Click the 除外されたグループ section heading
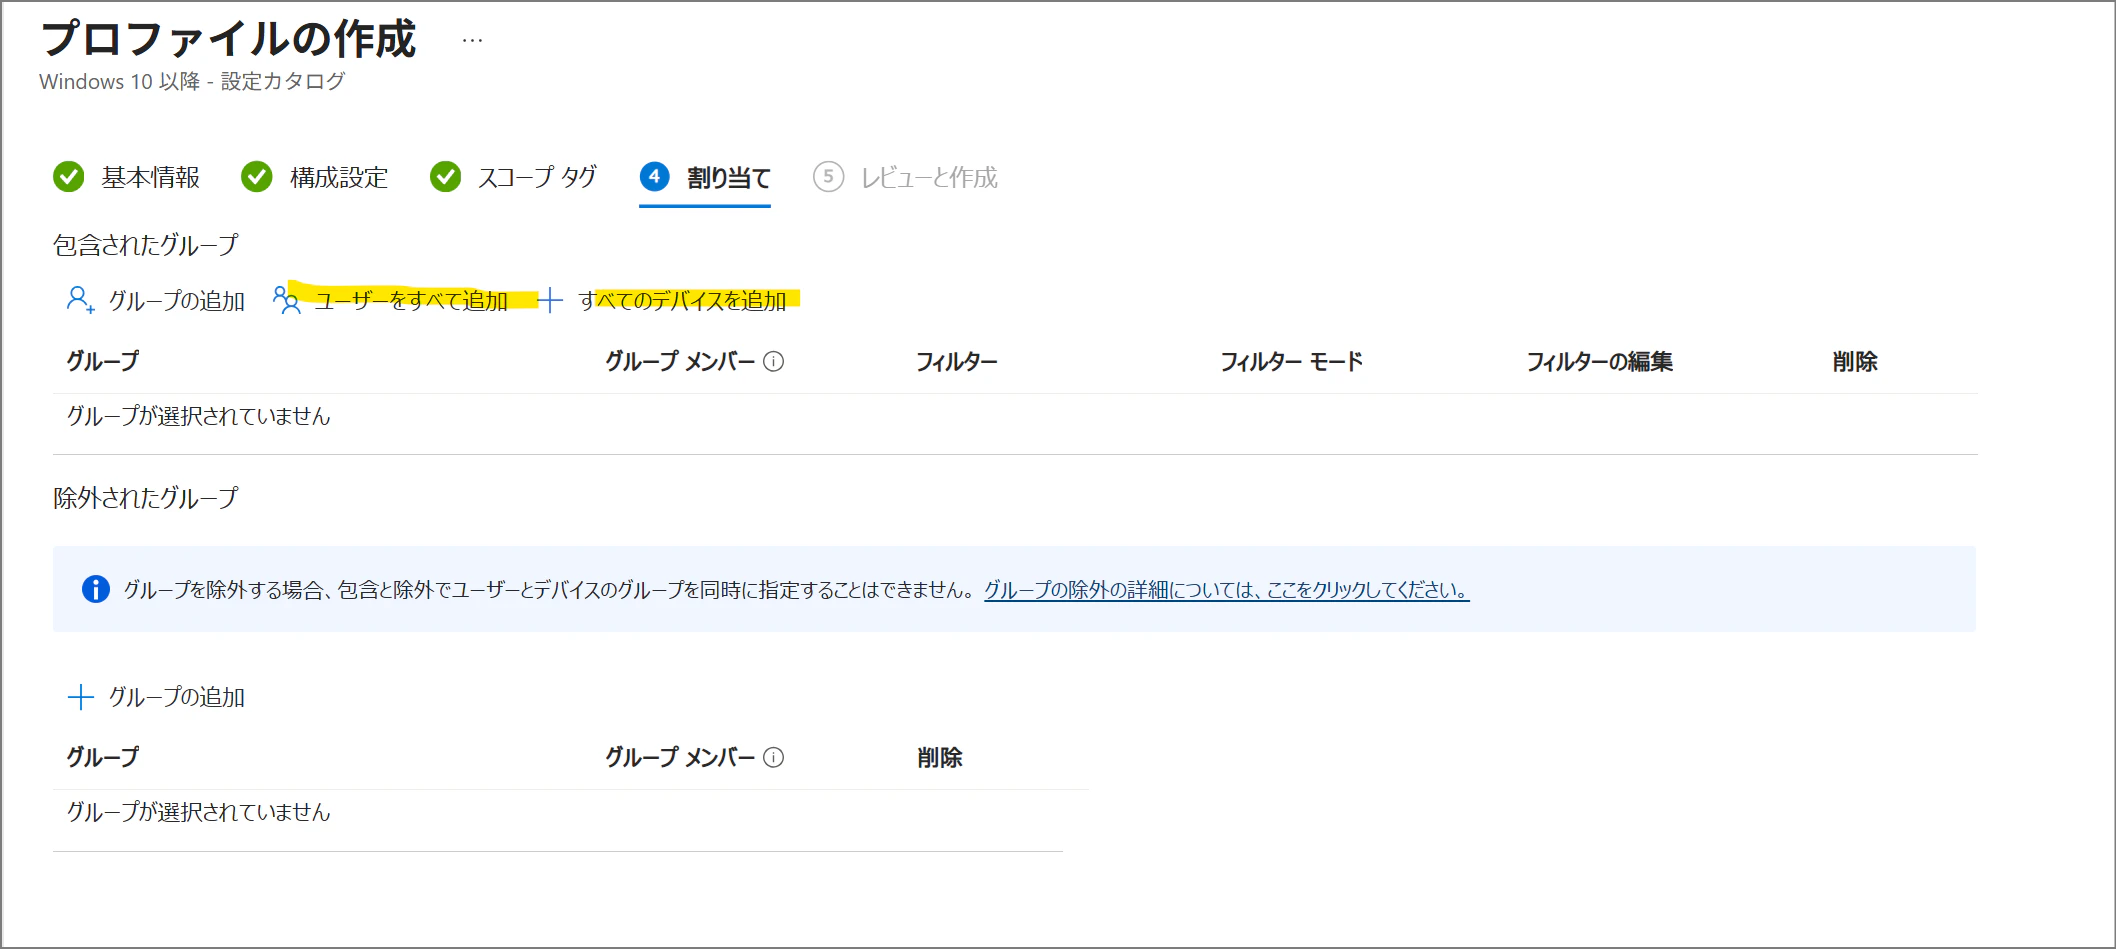This screenshot has width=2116, height=949. 146,498
